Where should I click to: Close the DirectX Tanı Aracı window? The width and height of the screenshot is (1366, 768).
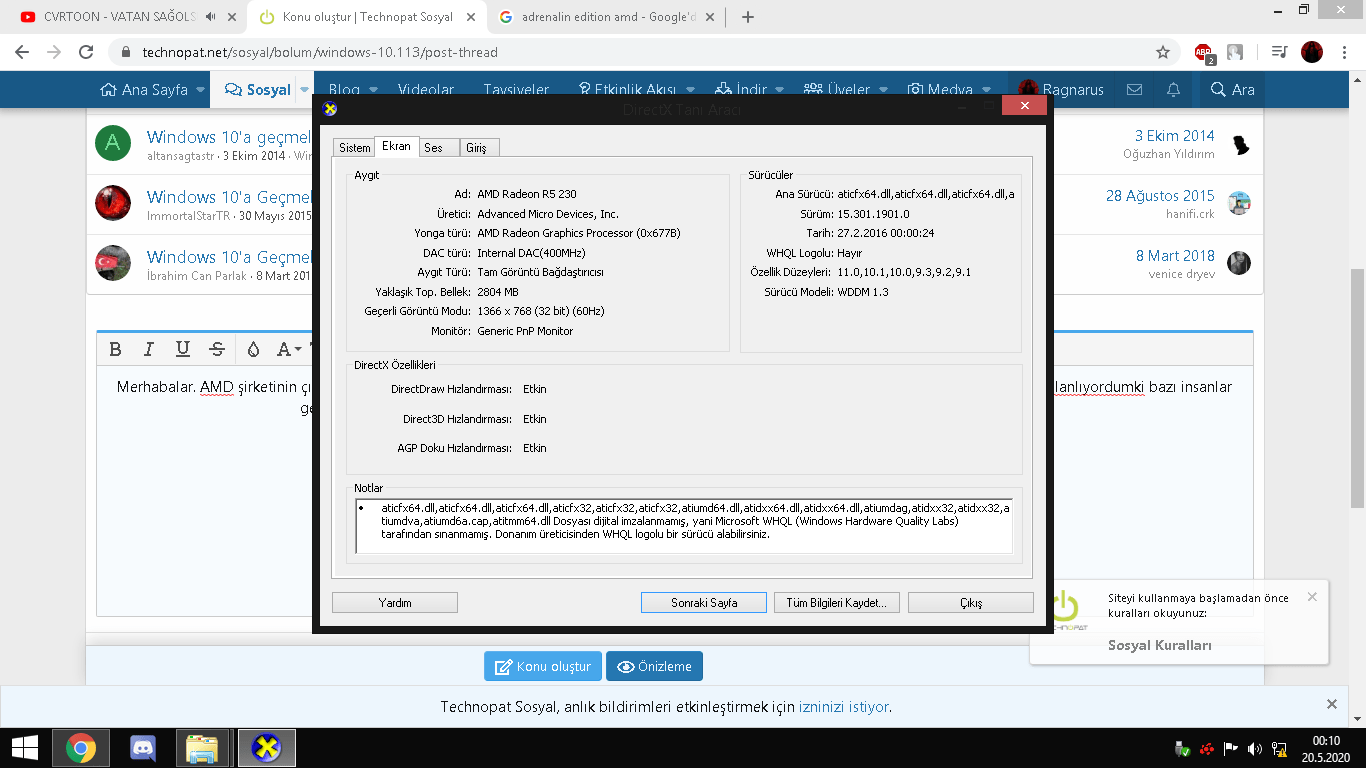point(1024,106)
